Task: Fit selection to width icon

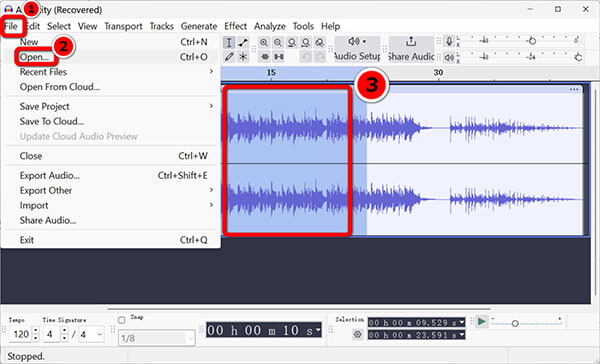Action: pos(292,42)
